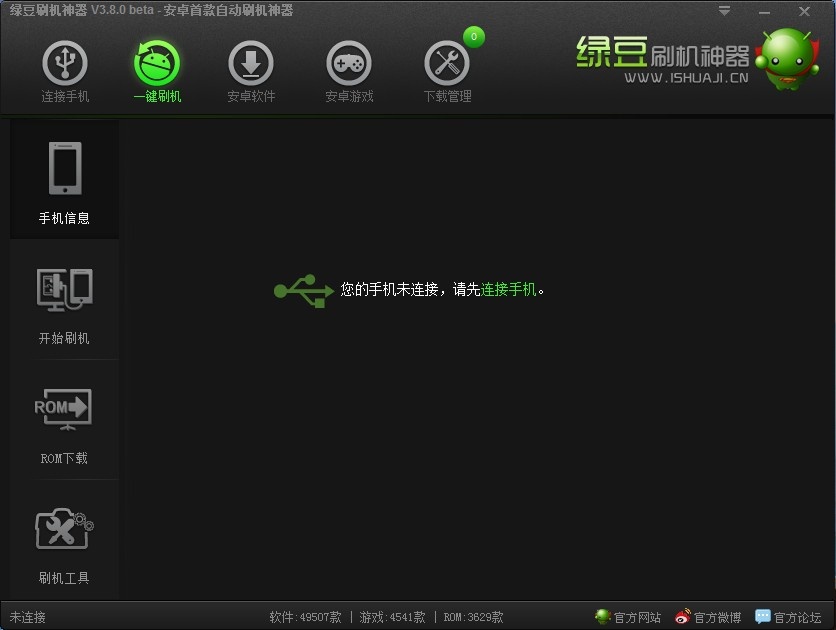The height and width of the screenshot is (630, 836).
Task: Select the 一键刷机 one-click flash icon
Action: click(157, 71)
